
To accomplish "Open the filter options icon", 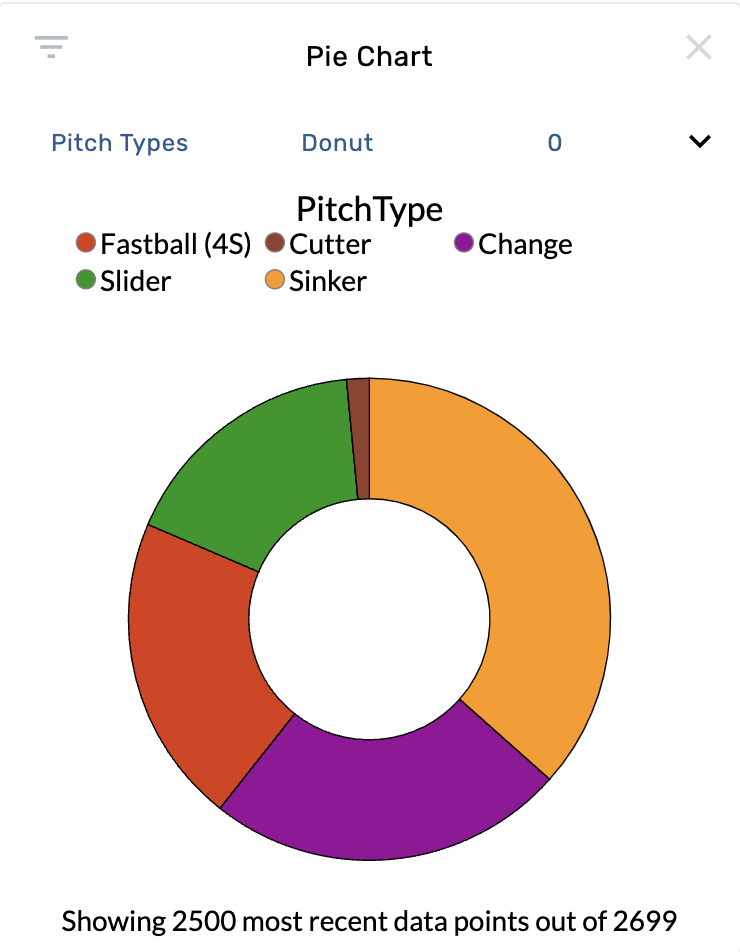I will pyautogui.click(x=51, y=47).
